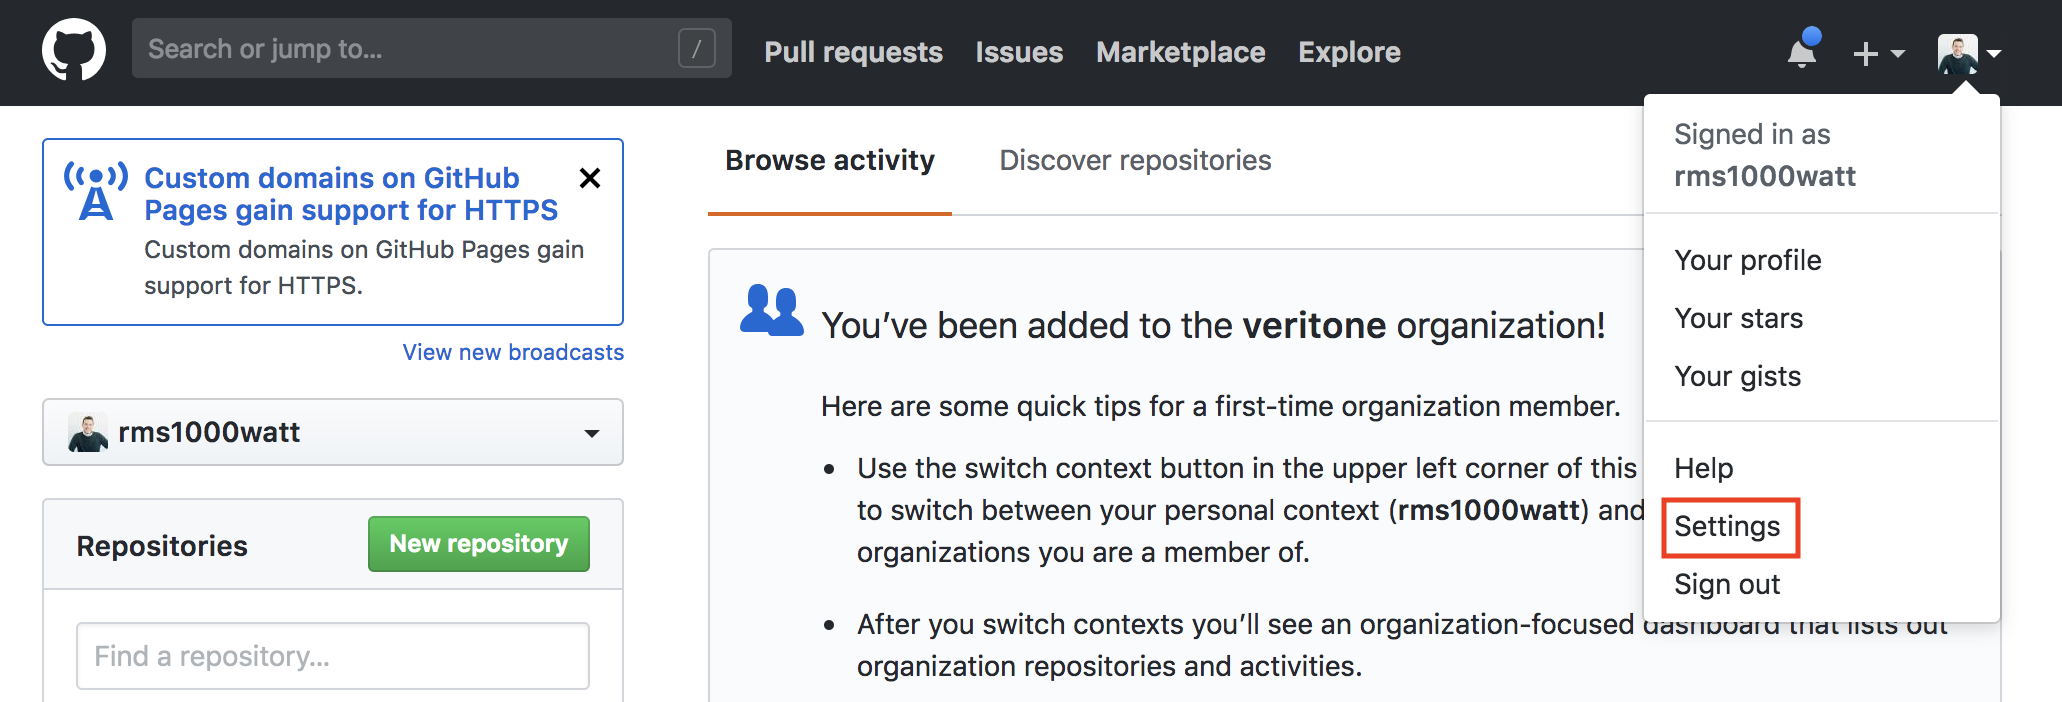Select Your gists from the menu

1737,376
